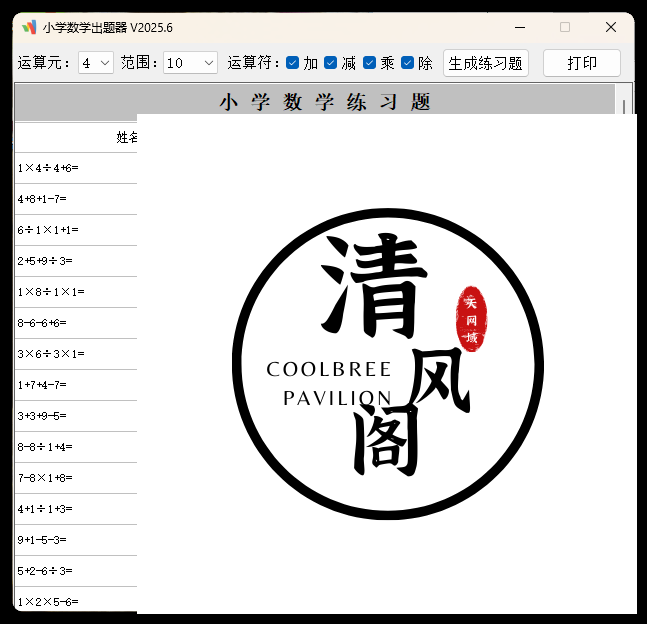
Task: Minimize the 小学数学出题器 window
Action: (520, 28)
